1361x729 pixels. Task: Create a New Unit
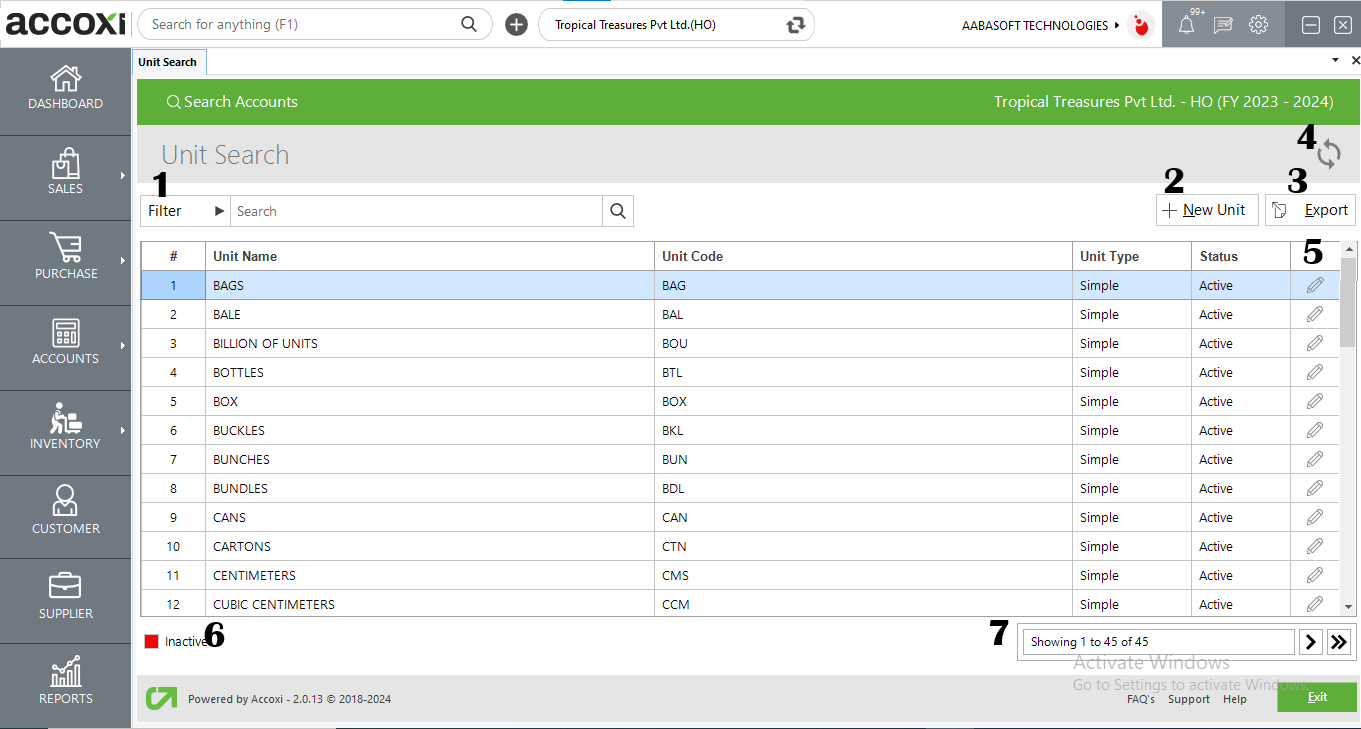point(1206,210)
